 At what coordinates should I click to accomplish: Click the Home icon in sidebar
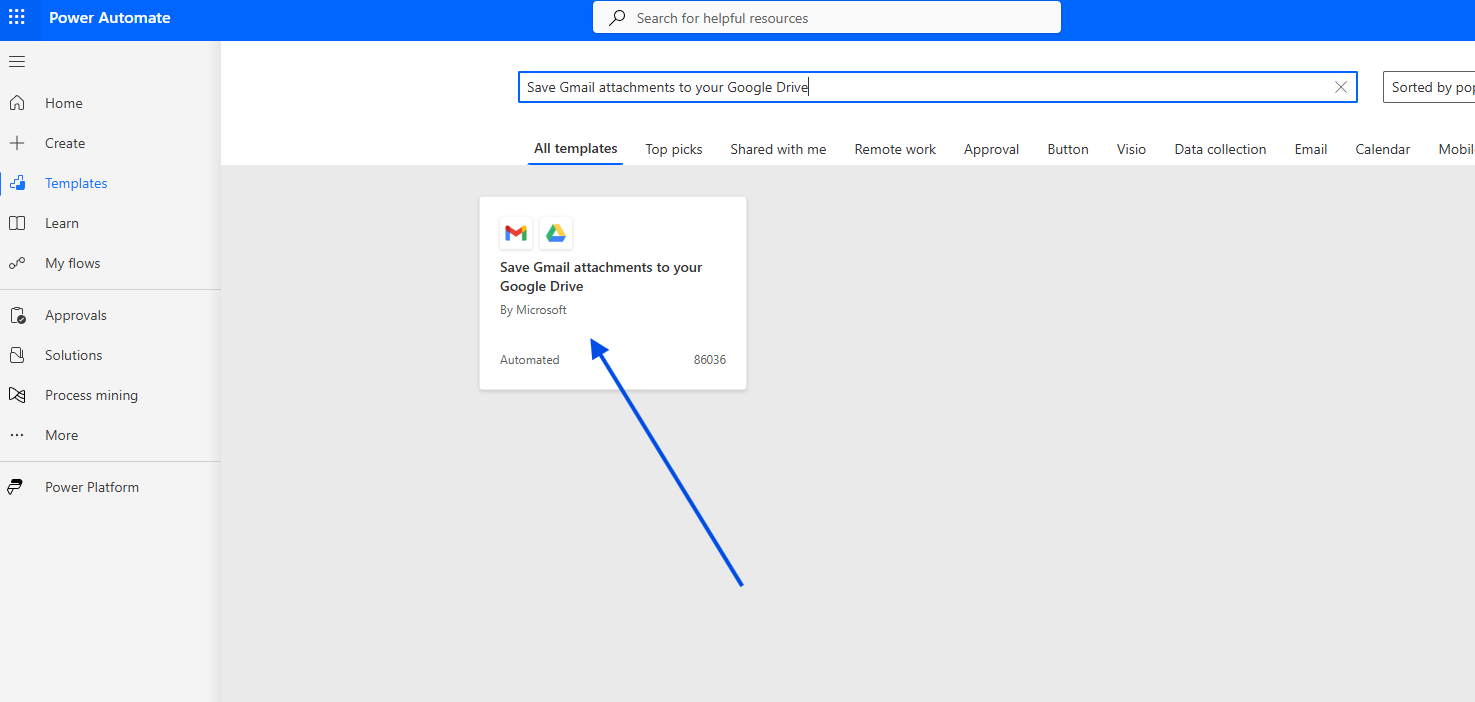coord(17,103)
